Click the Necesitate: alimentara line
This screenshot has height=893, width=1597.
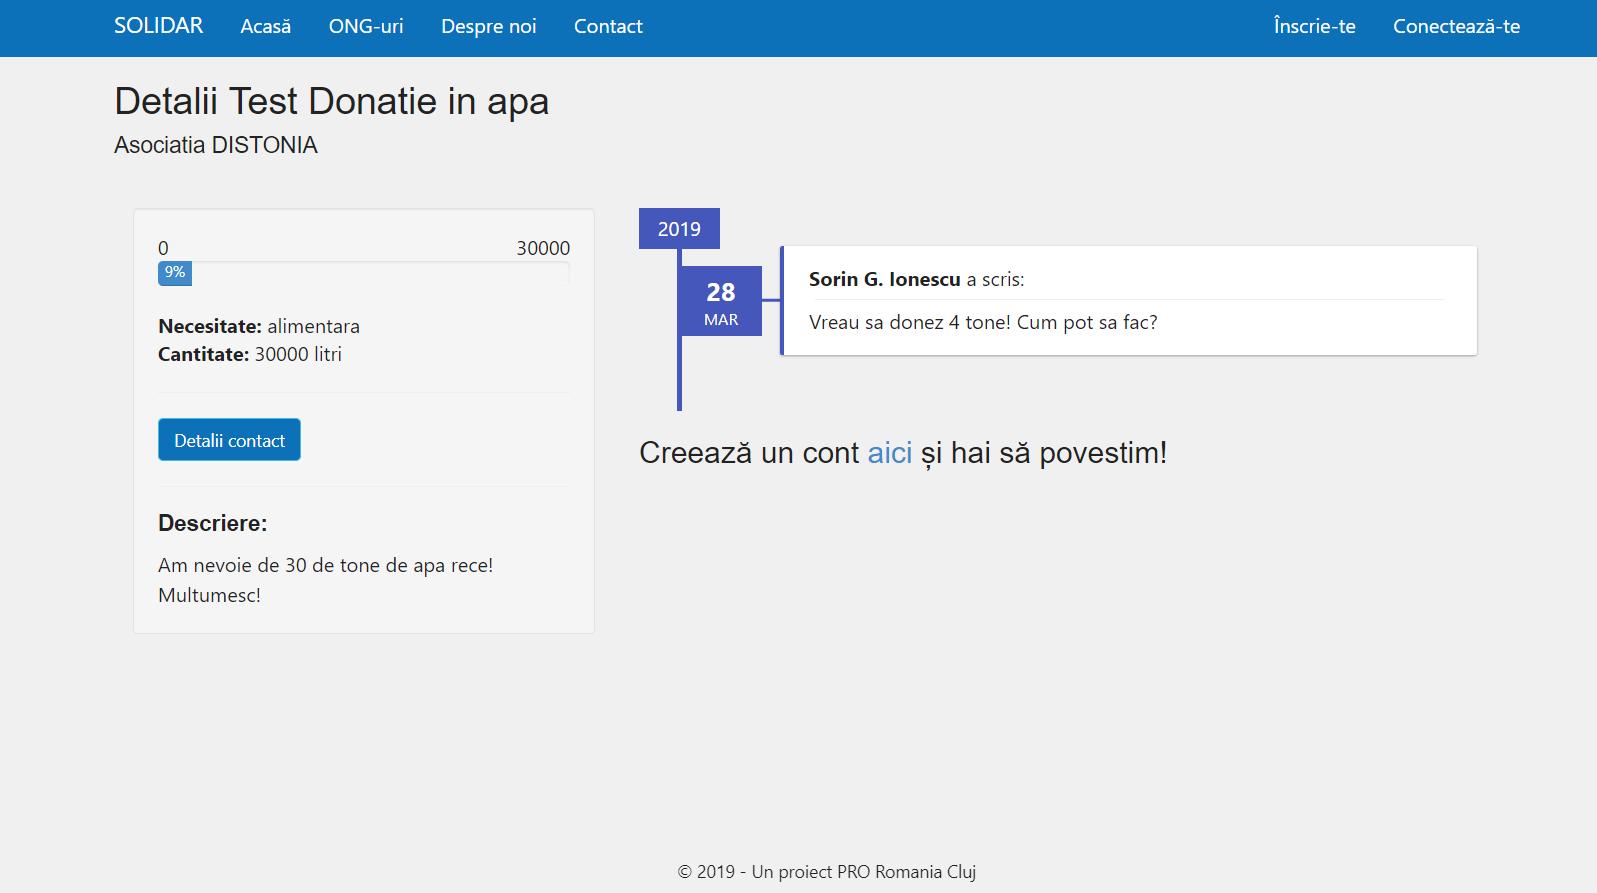pos(259,326)
